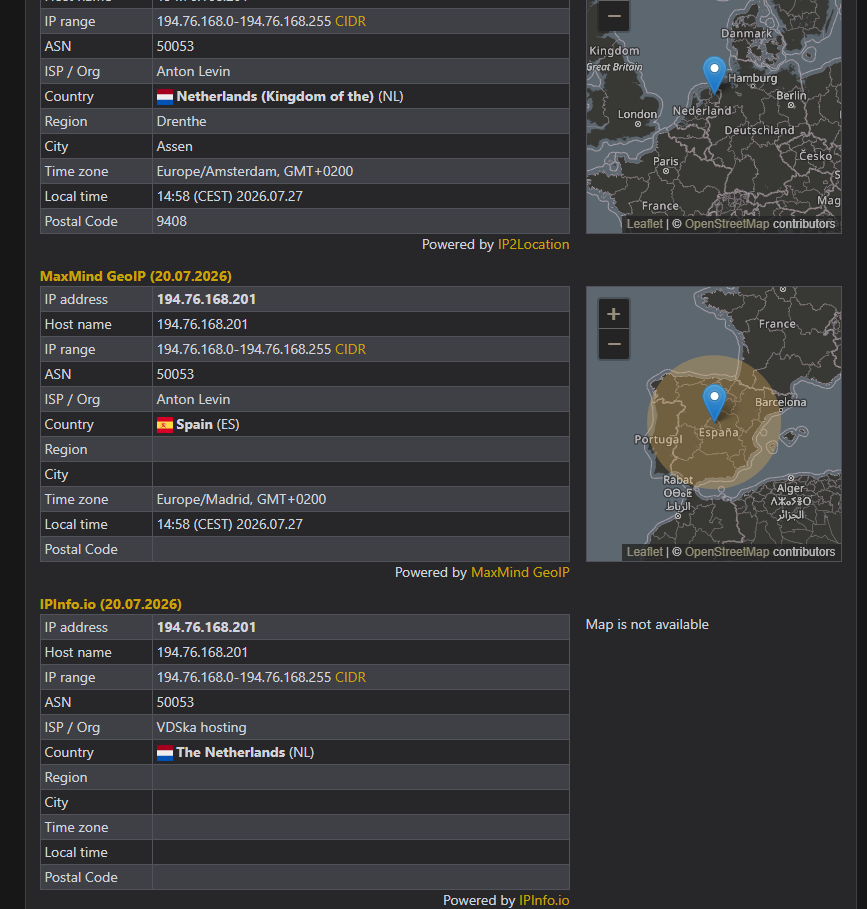Viewport: 867px width, 909px height.
Task: Select the Drenthe region value
Action: (181, 122)
